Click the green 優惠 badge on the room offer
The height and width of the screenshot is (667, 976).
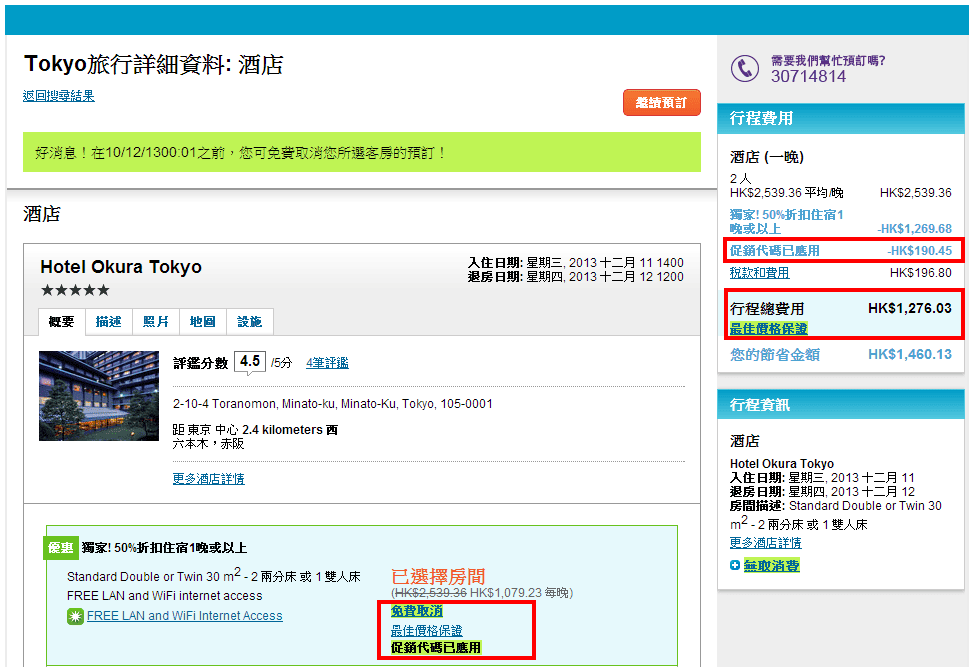[x=60, y=548]
